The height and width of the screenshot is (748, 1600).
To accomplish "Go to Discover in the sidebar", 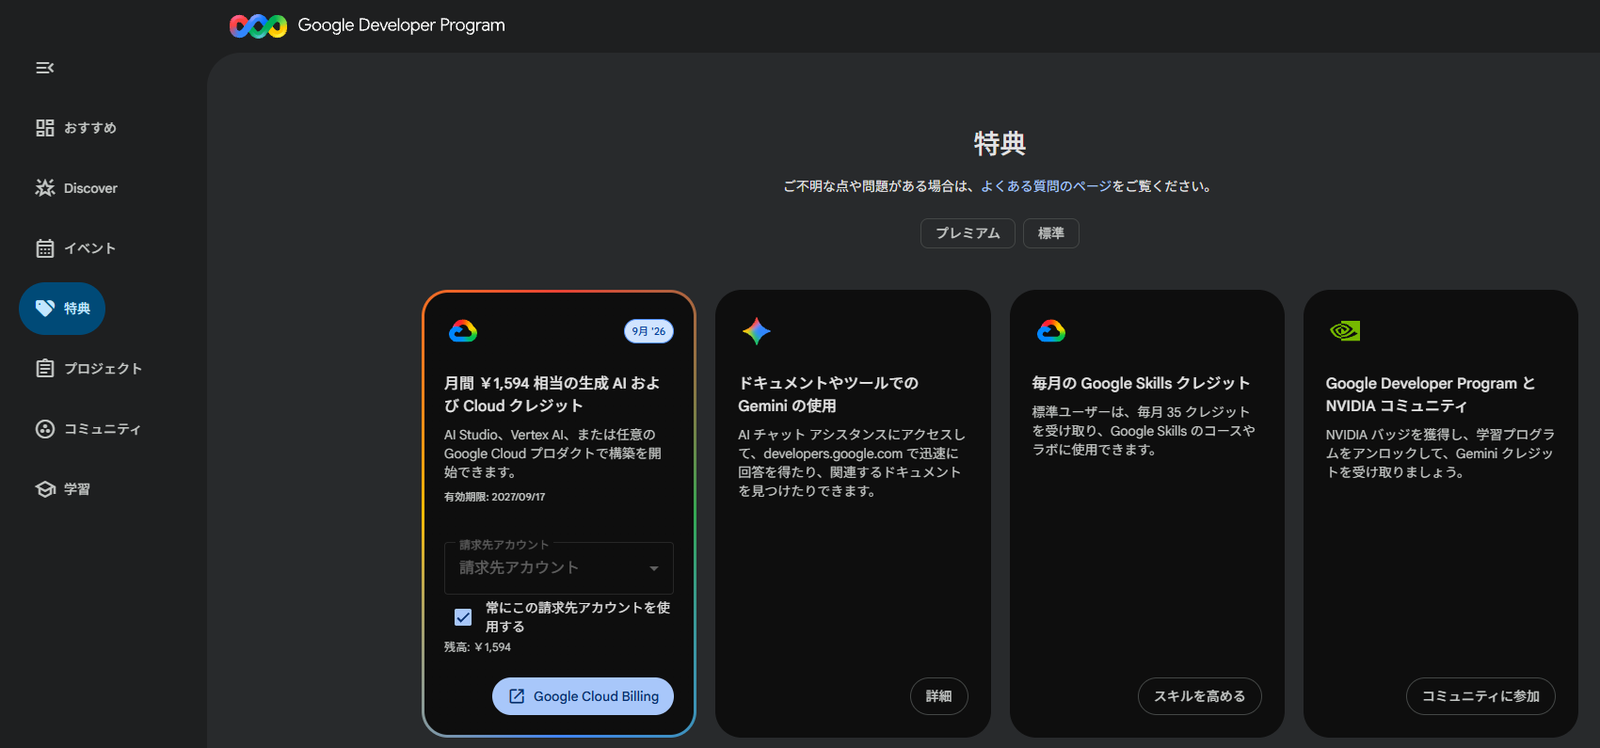I will tap(76, 188).
